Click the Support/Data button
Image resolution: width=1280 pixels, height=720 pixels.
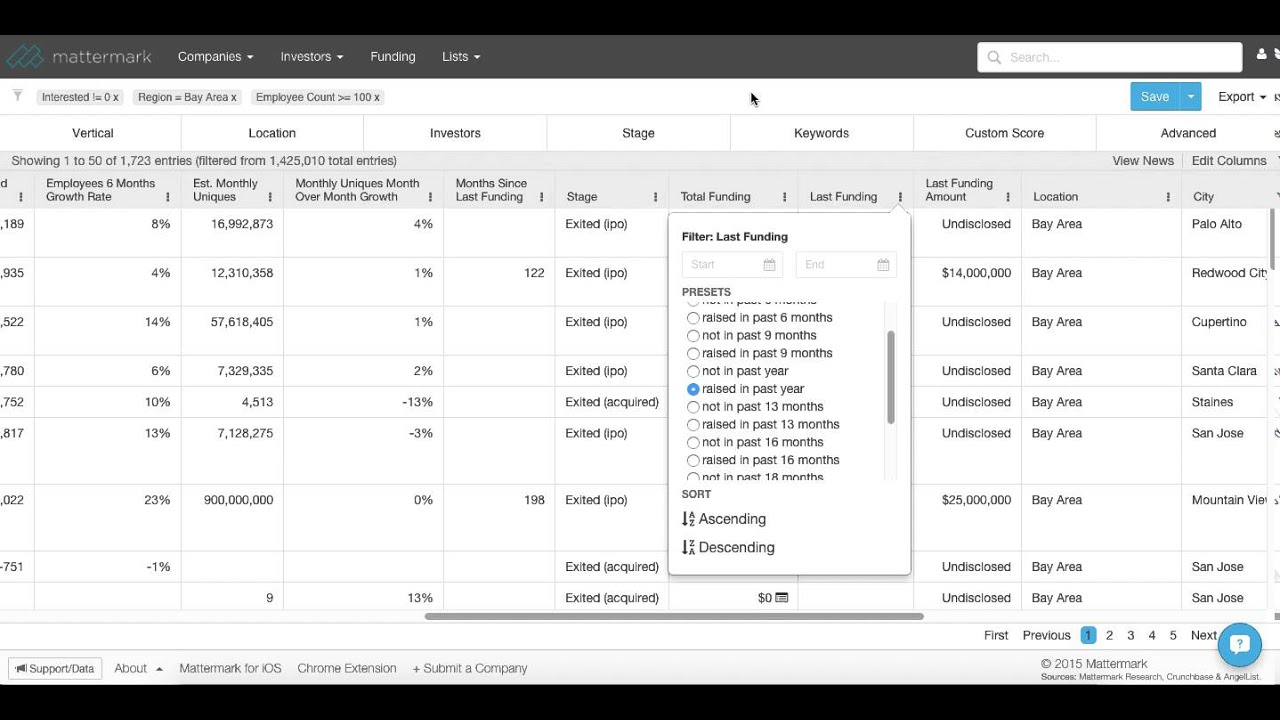(x=55, y=669)
